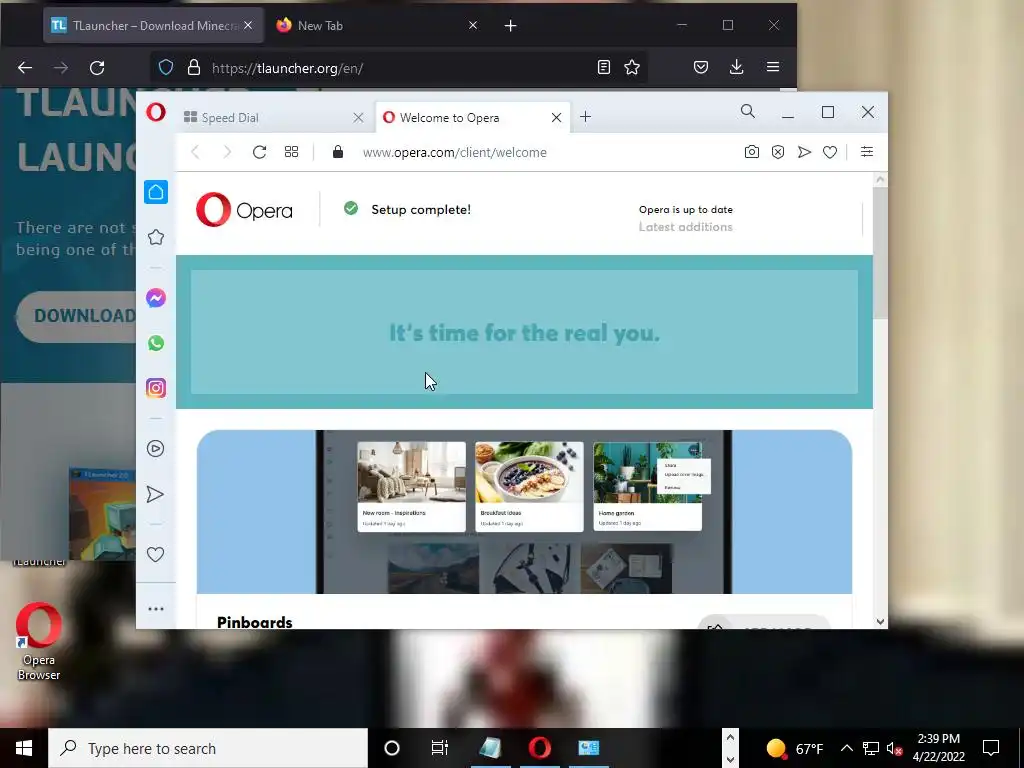
Task: Open Speed Dial grid button in Opera toolbar
Action: point(291,152)
